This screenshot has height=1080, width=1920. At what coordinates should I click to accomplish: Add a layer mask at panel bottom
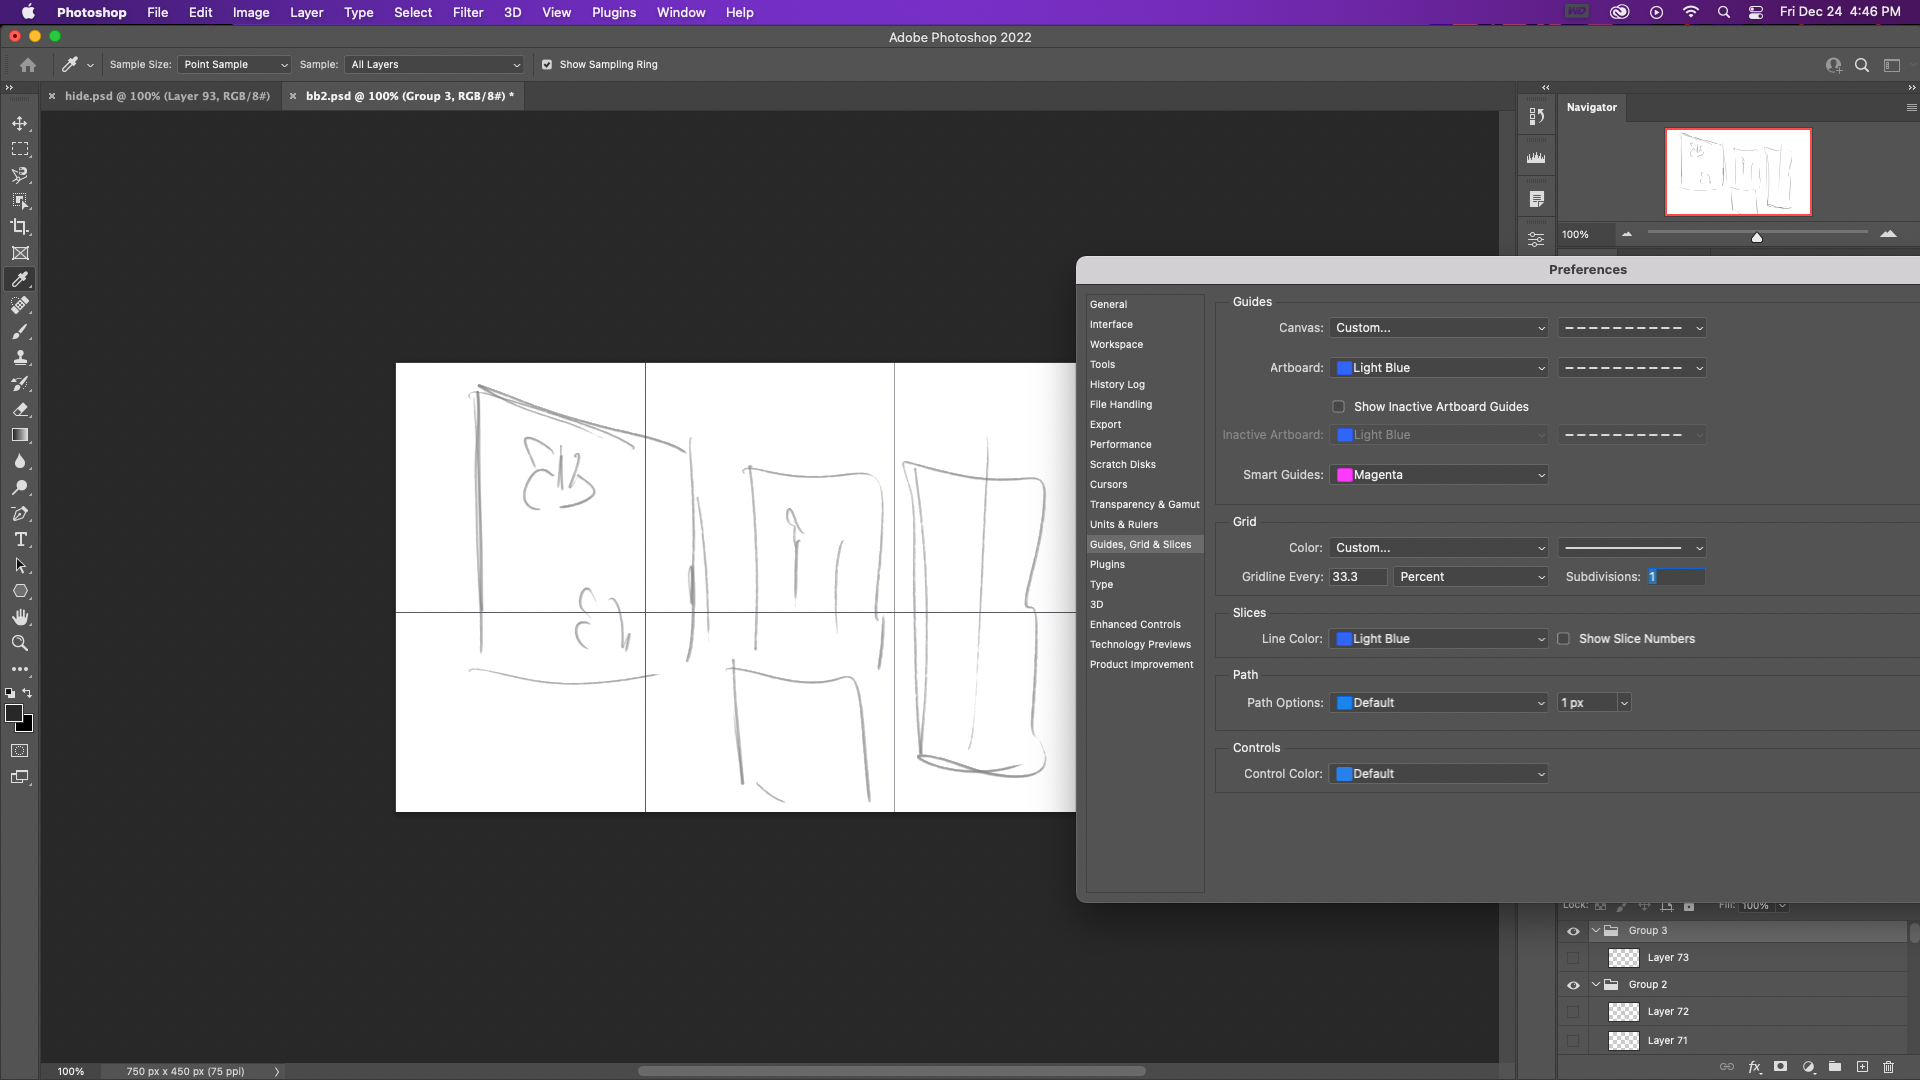click(x=1781, y=1067)
